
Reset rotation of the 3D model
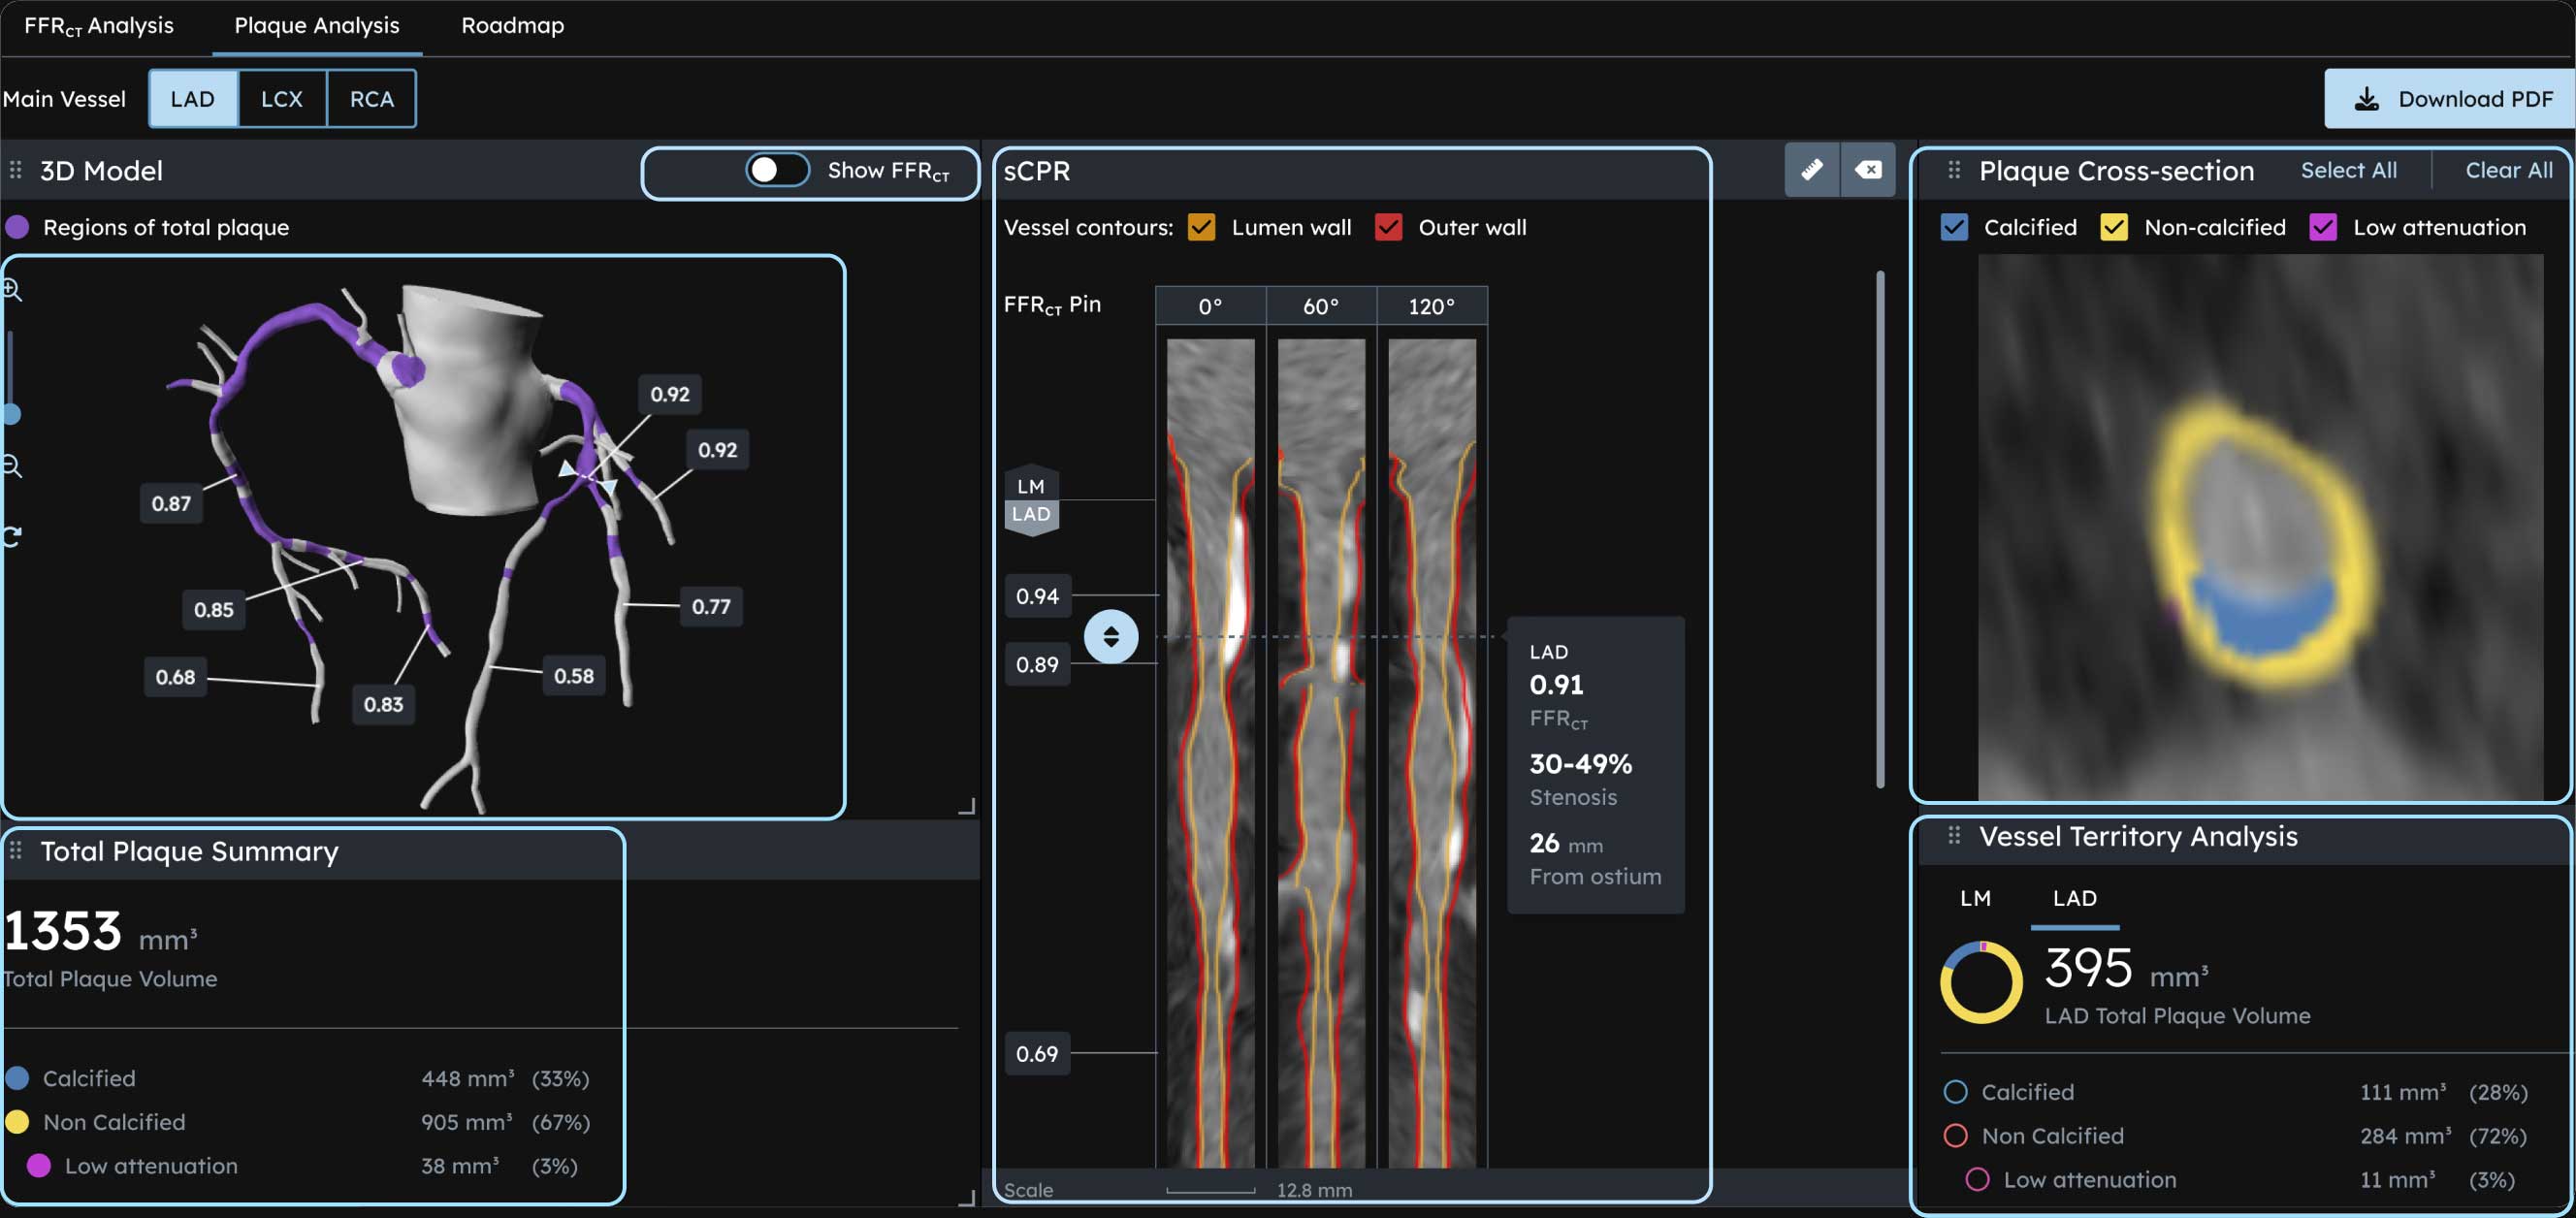(x=14, y=535)
